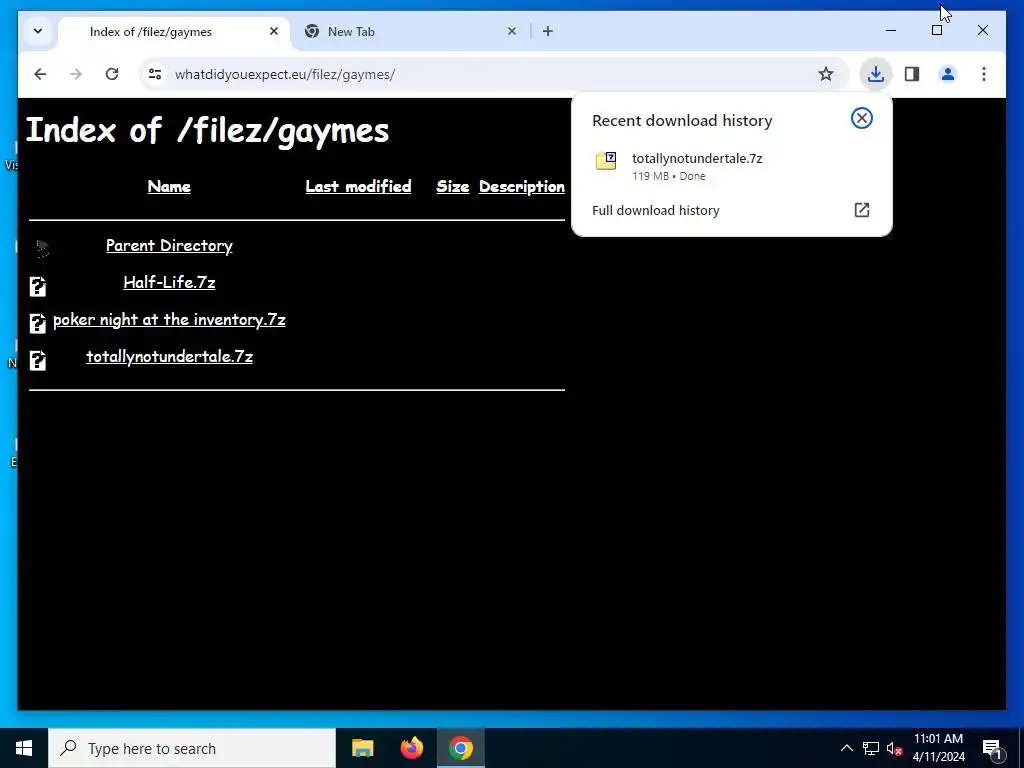Open full download history external link icon
This screenshot has width=1024, height=768.
(861, 210)
